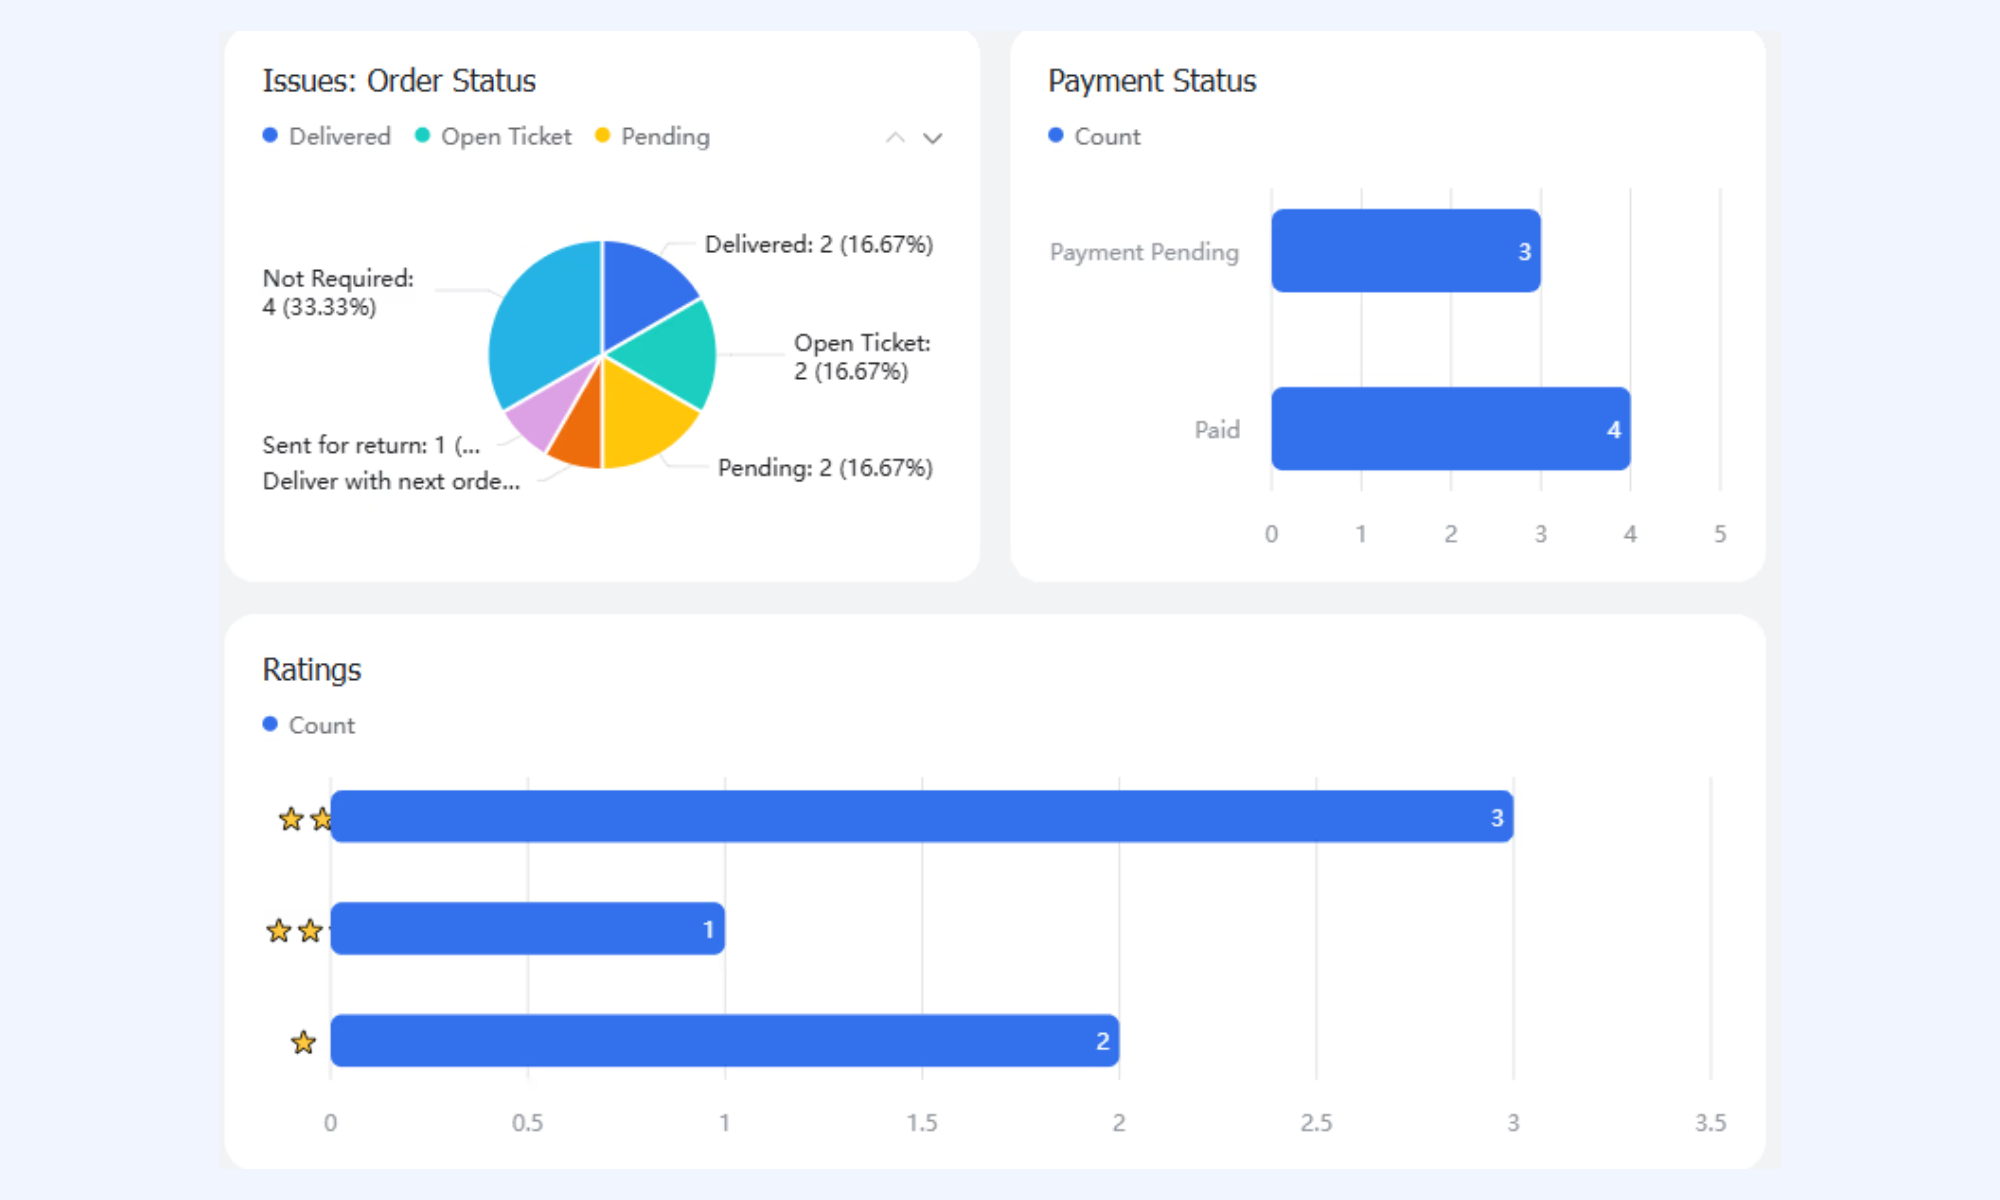This screenshot has height=1200, width=2000.
Task: Click the Paid bar showing 4
Action: pyautogui.click(x=1451, y=429)
